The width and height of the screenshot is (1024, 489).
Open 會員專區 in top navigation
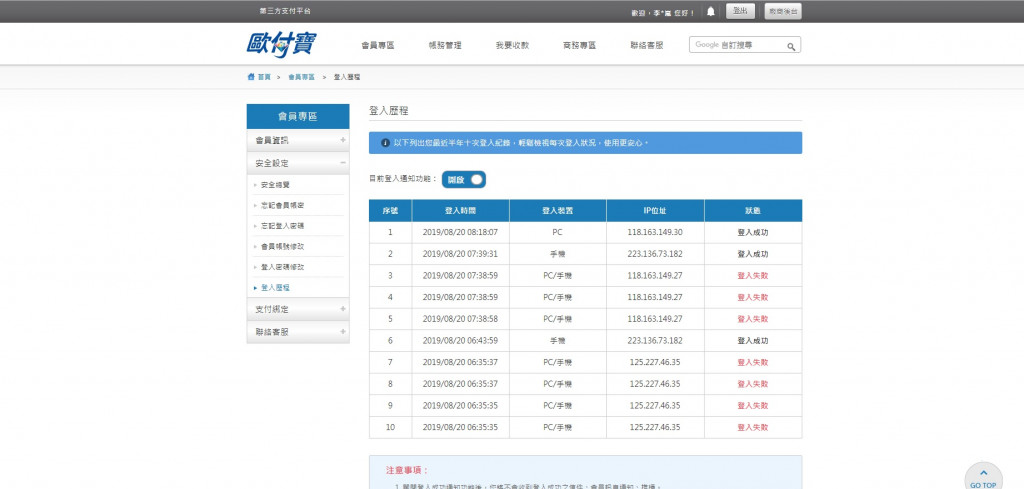[377, 45]
